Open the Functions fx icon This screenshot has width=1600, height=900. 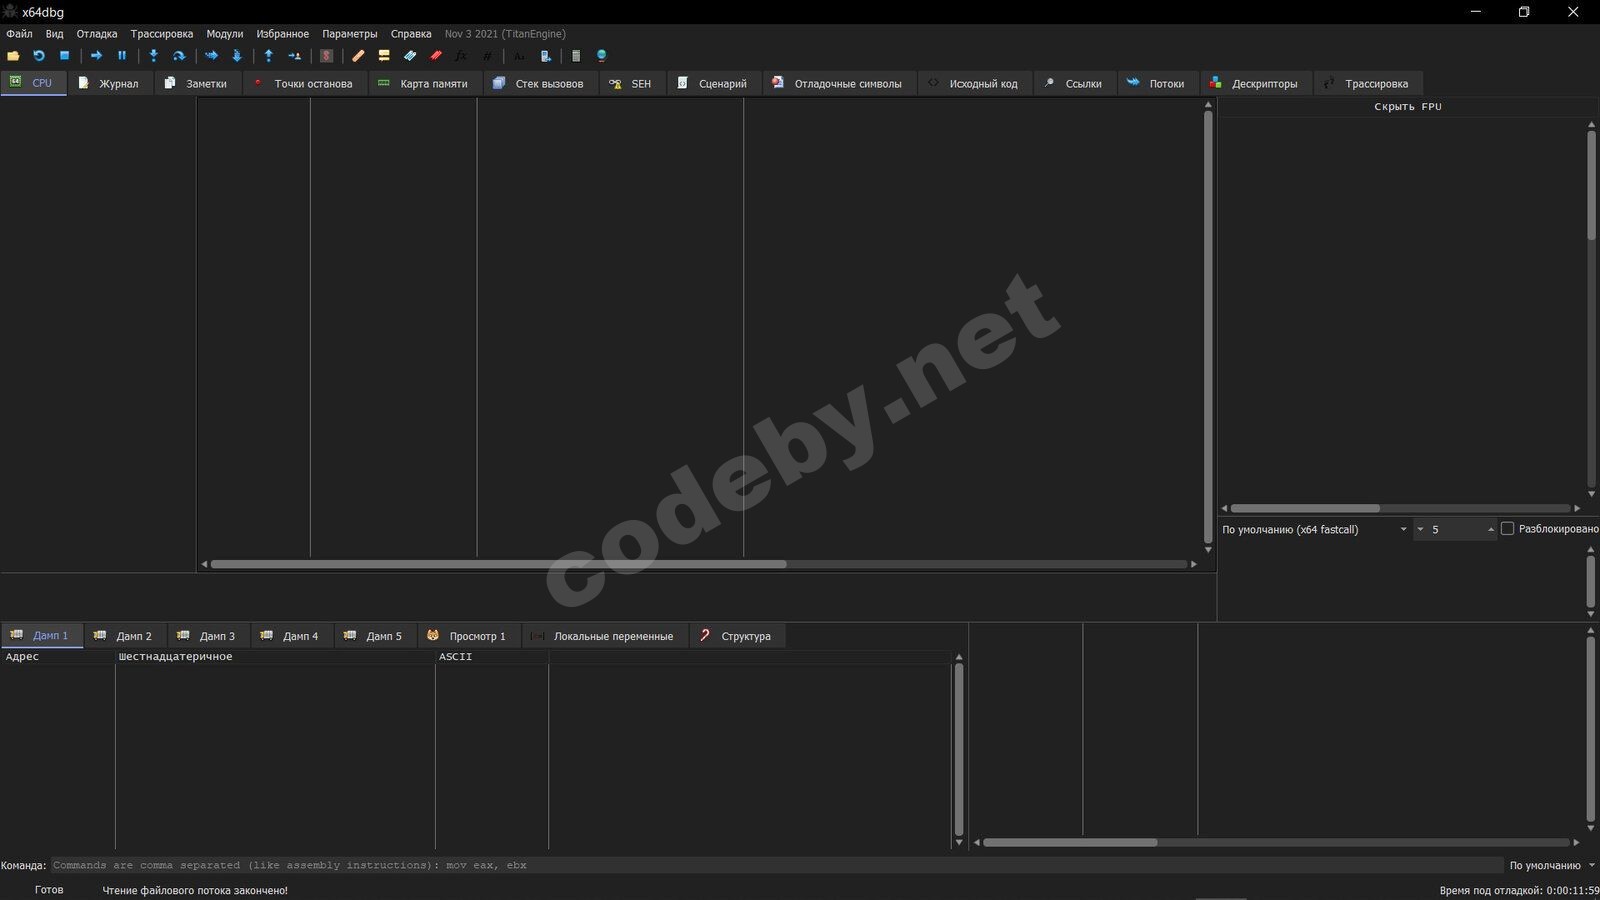pos(461,56)
